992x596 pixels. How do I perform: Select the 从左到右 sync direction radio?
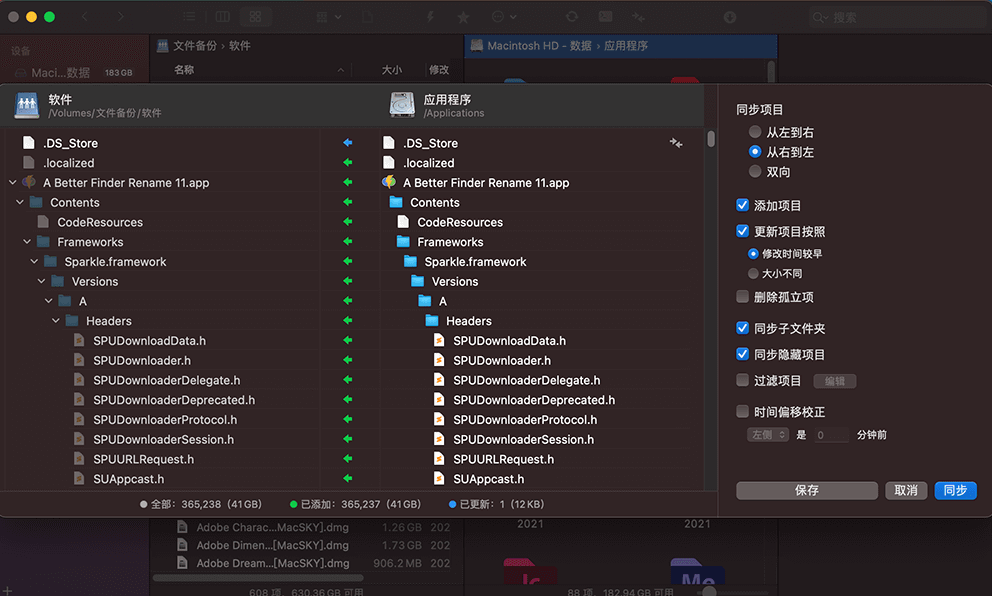(755, 132)
